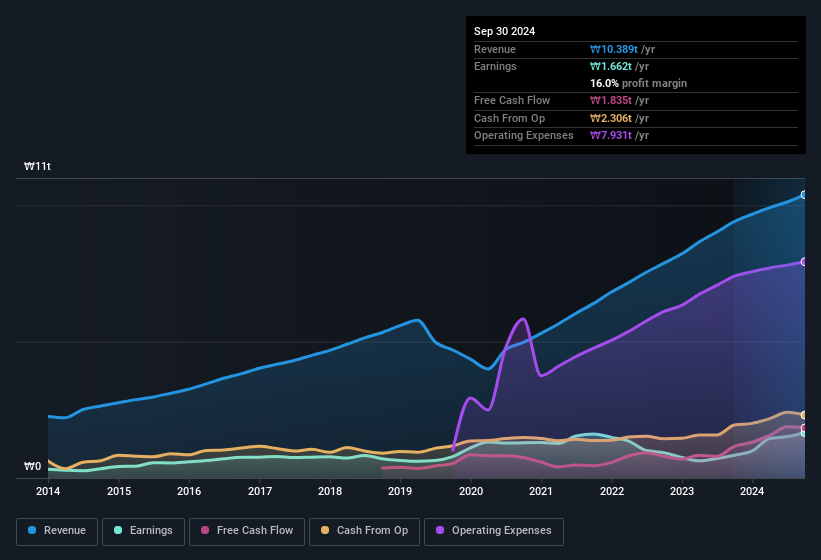Click the orange Cash From Op dot
This screenshot has height=560, width=821.
coord(326,531)
